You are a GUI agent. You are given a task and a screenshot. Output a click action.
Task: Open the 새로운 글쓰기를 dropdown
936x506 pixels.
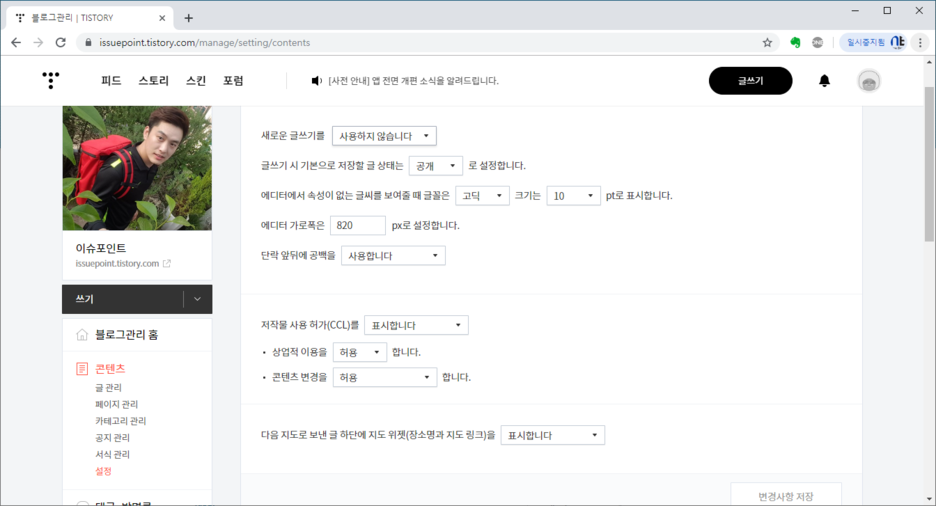point(384,136)
